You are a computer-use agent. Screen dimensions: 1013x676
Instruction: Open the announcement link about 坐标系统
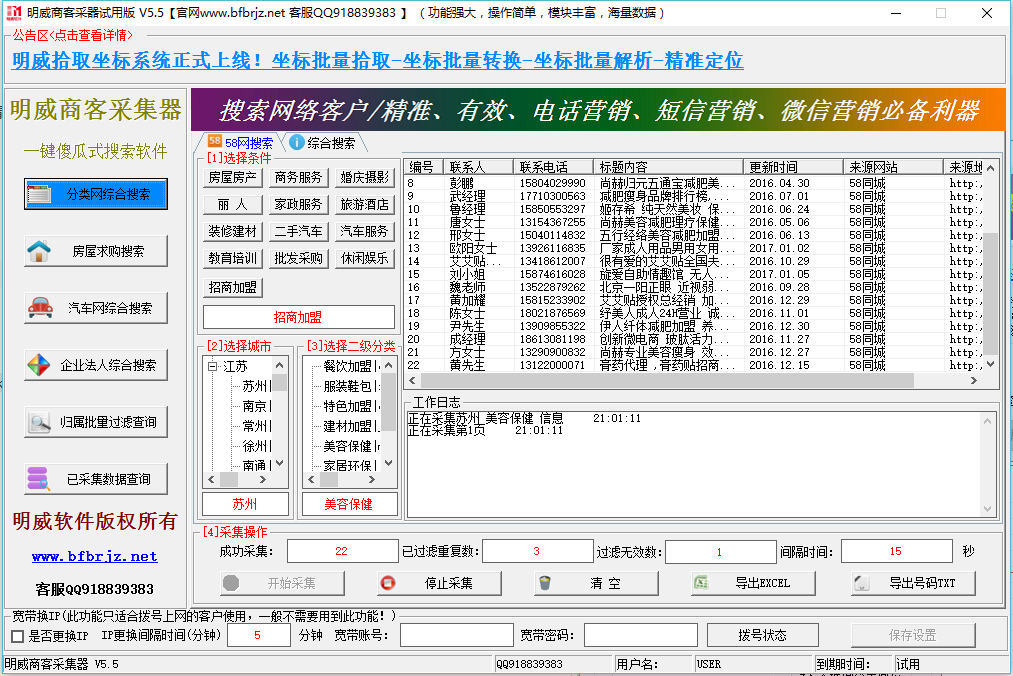tap(378, 61)
